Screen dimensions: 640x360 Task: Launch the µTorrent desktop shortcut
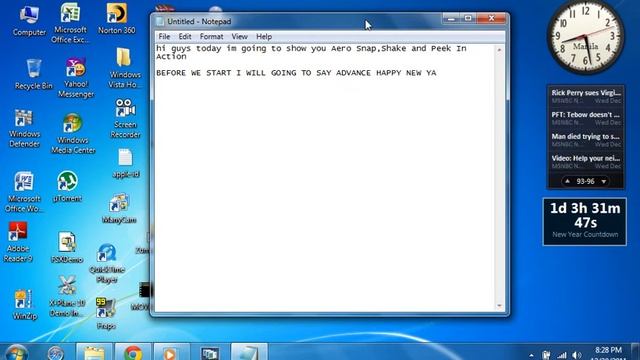[67, 187]
